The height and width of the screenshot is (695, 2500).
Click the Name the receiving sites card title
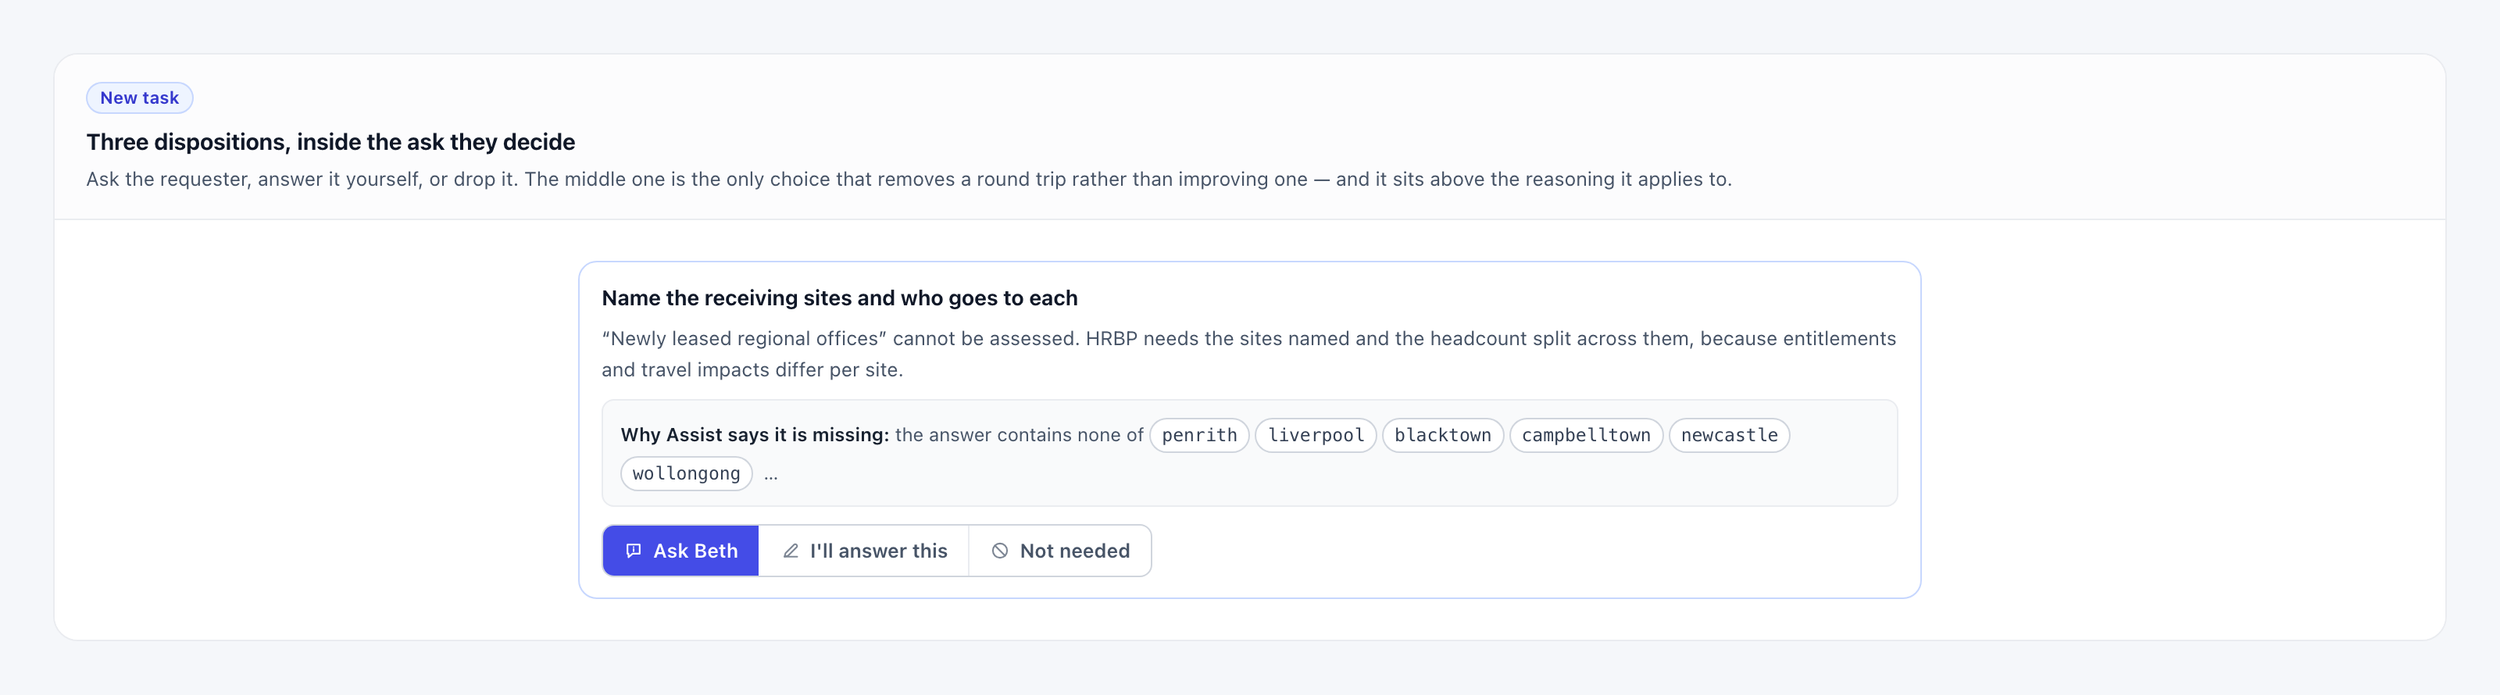point(839,298)
